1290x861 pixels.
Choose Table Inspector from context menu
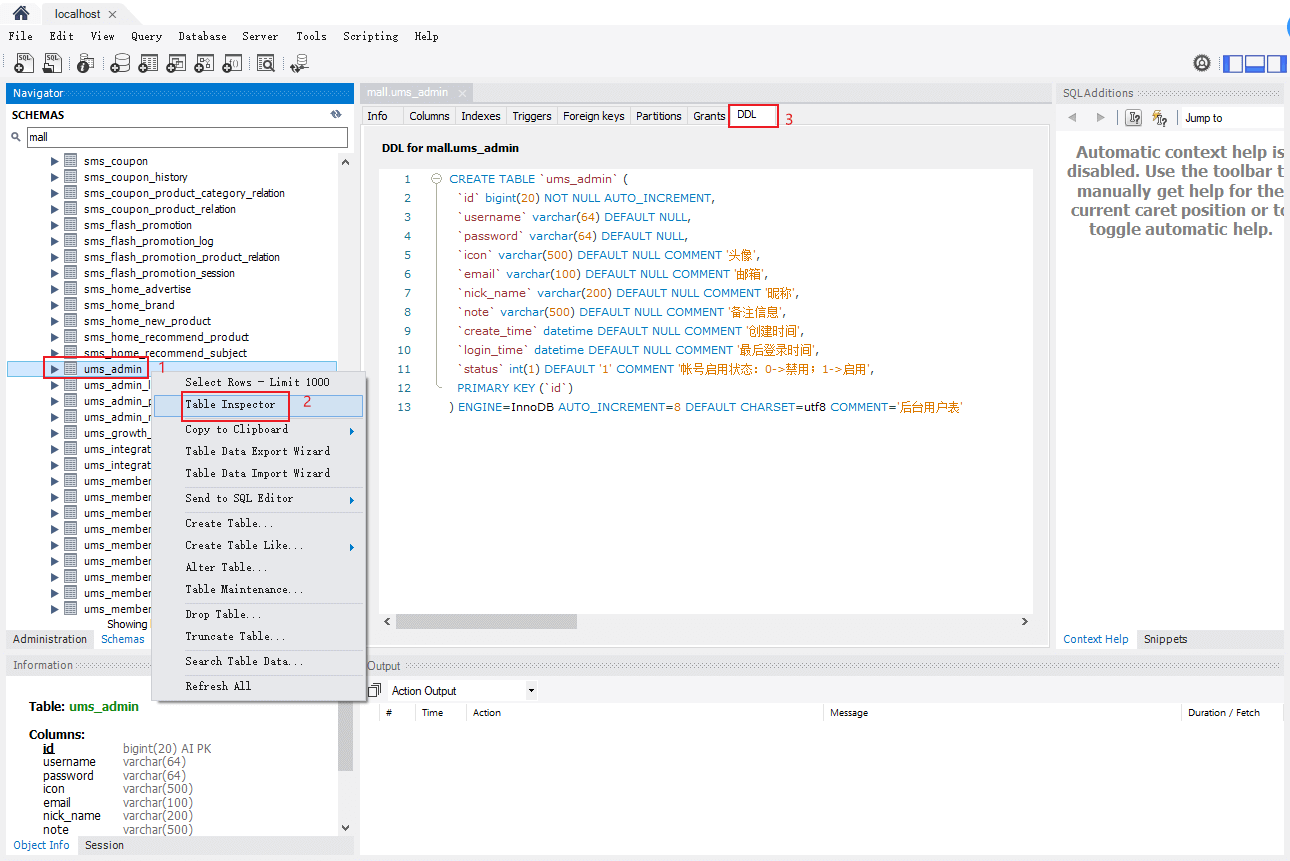258,405
